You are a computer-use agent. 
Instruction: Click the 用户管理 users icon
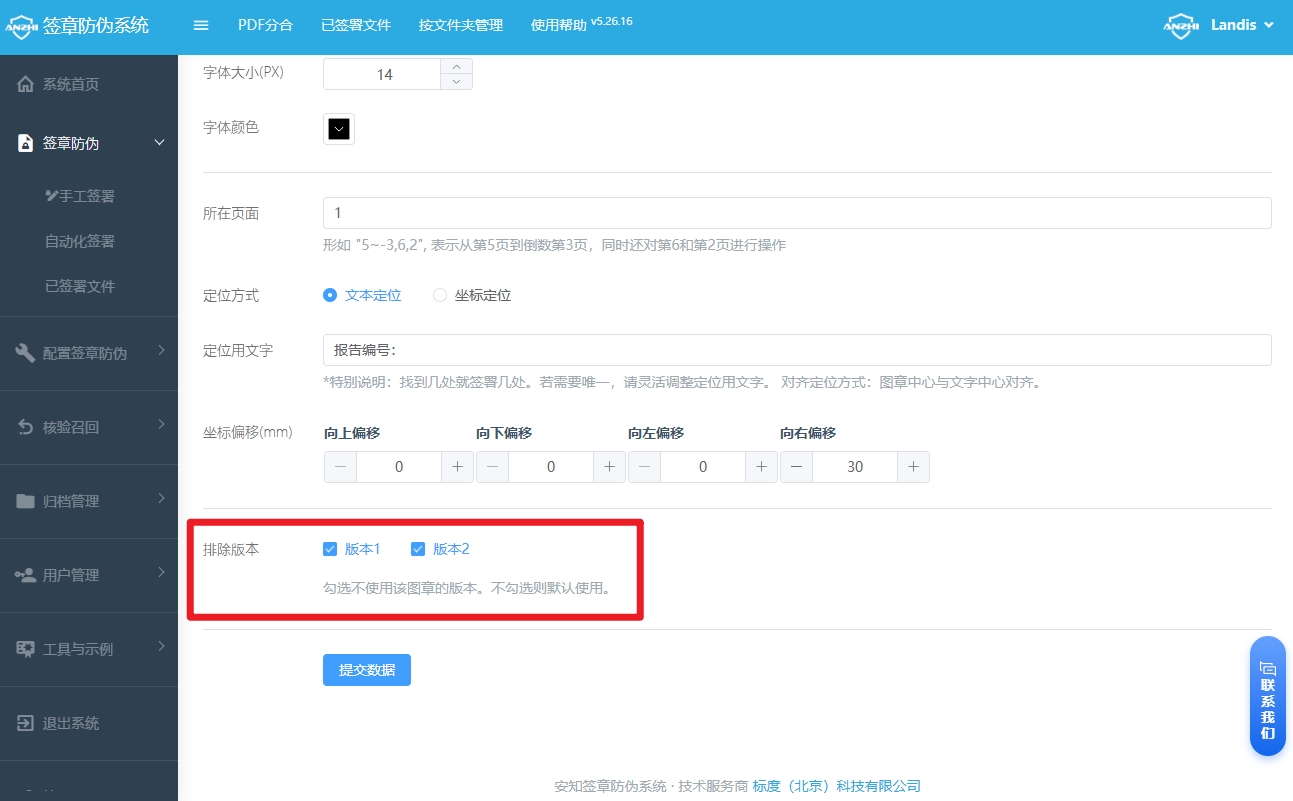(x=26, y=575)
